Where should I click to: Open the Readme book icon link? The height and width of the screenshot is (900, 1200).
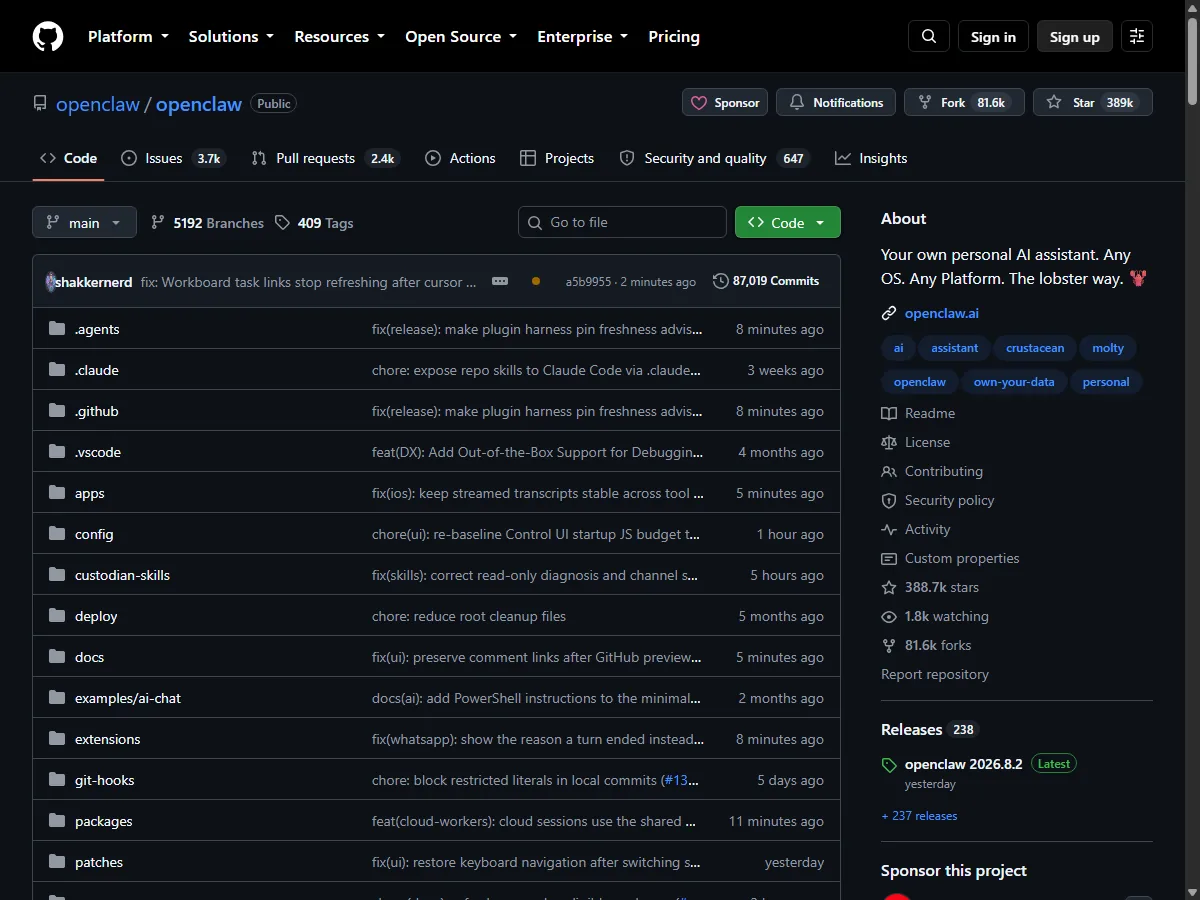918,413
